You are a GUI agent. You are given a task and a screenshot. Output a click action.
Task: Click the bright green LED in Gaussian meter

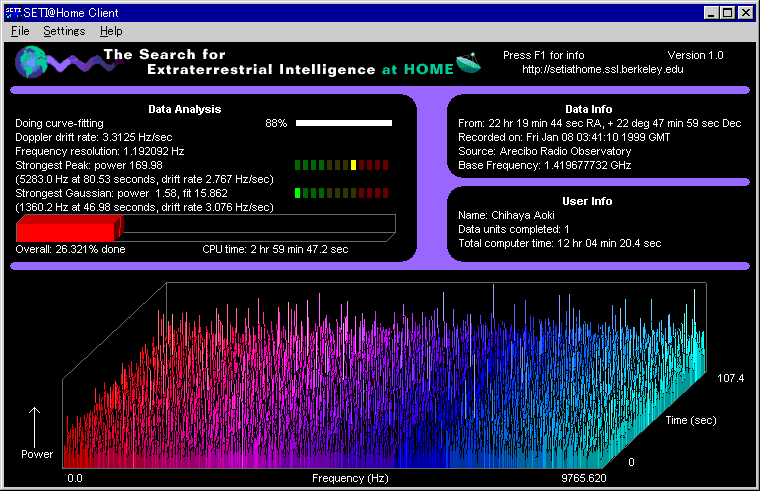299,192
